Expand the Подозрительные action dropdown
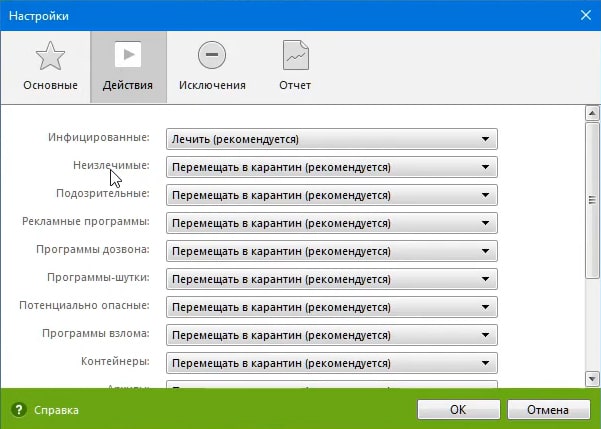Screen dimensions: 601x429 tap(332, 194)
